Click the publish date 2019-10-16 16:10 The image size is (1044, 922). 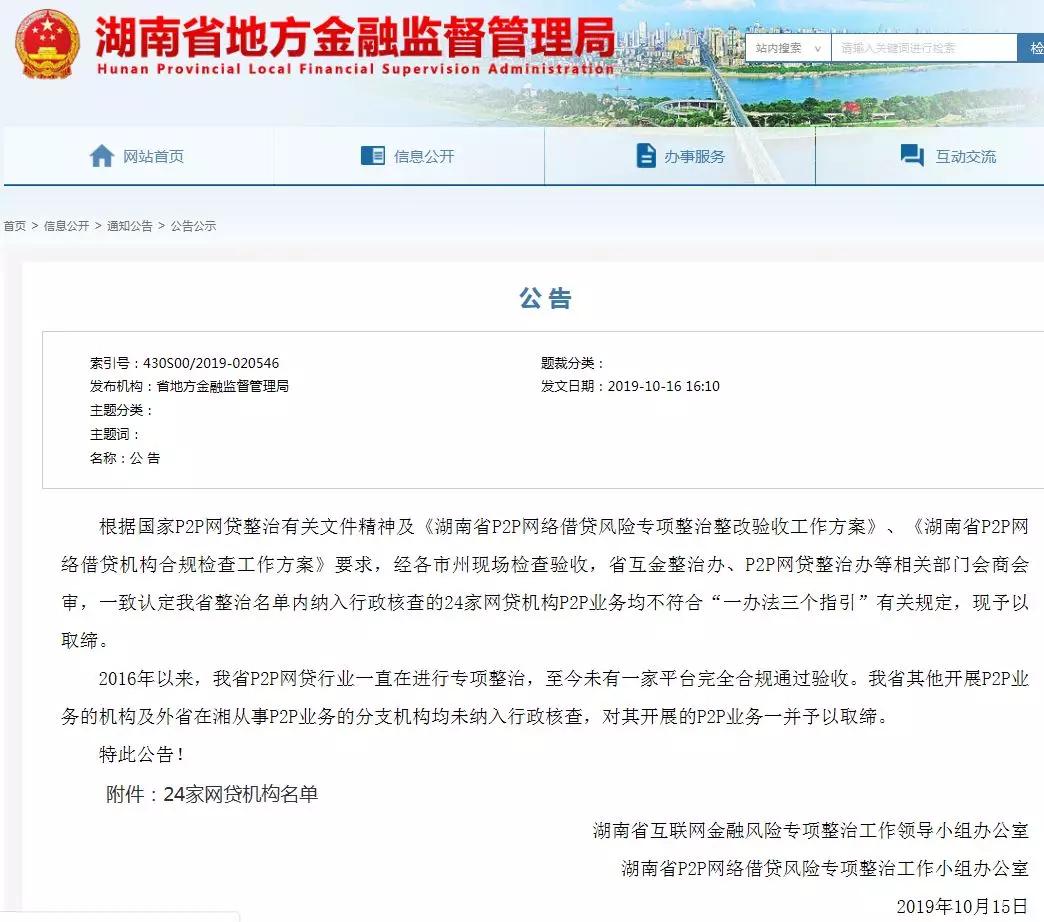pyautogui.click(x=664, y=386)
